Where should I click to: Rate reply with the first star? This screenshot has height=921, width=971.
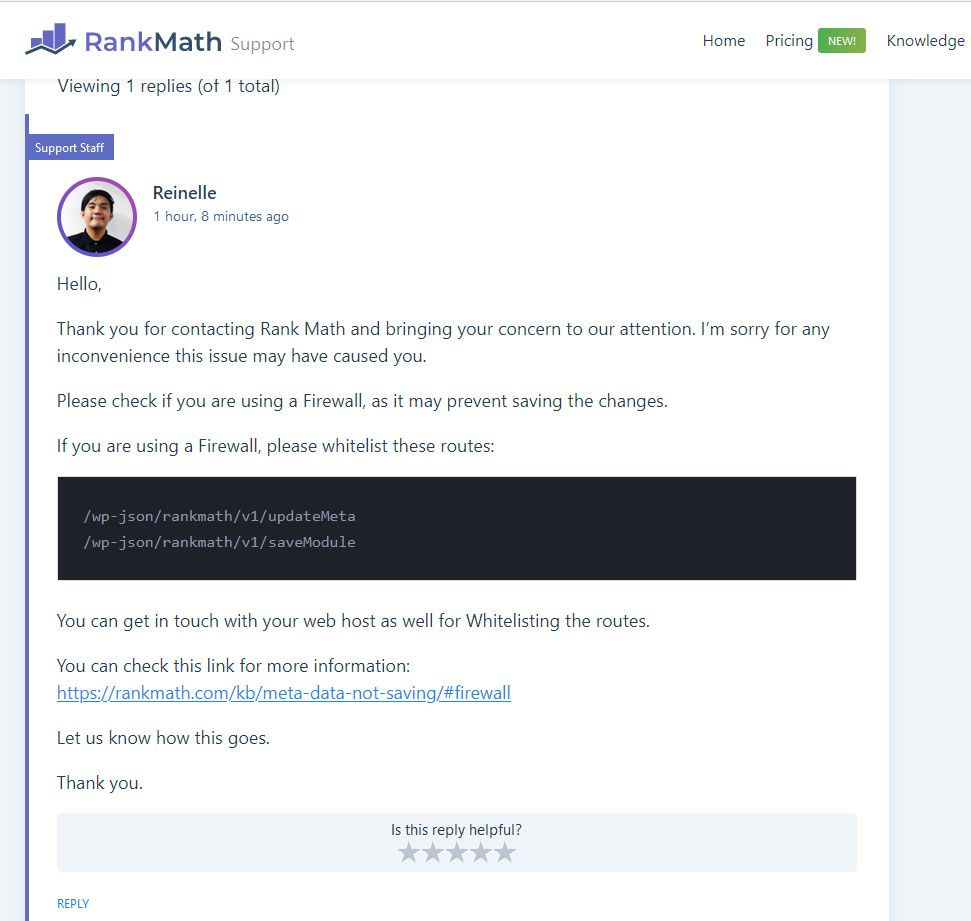(x=408, y=852)
